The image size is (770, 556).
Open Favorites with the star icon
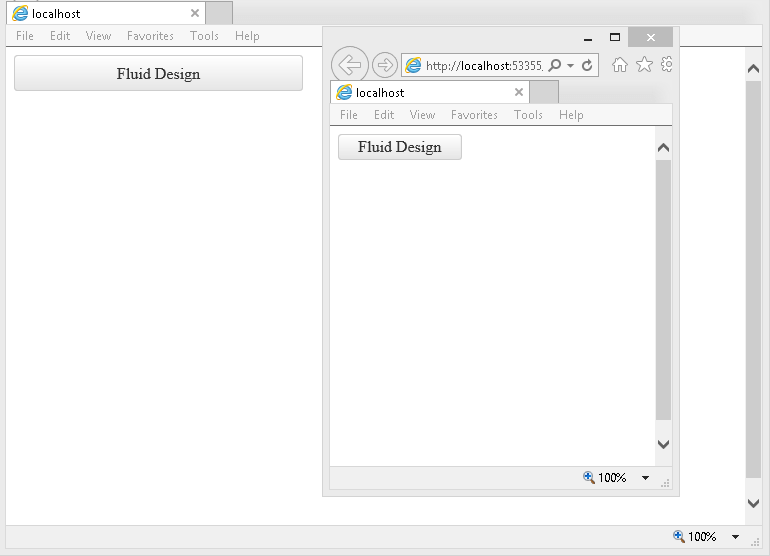coord(644,65)
